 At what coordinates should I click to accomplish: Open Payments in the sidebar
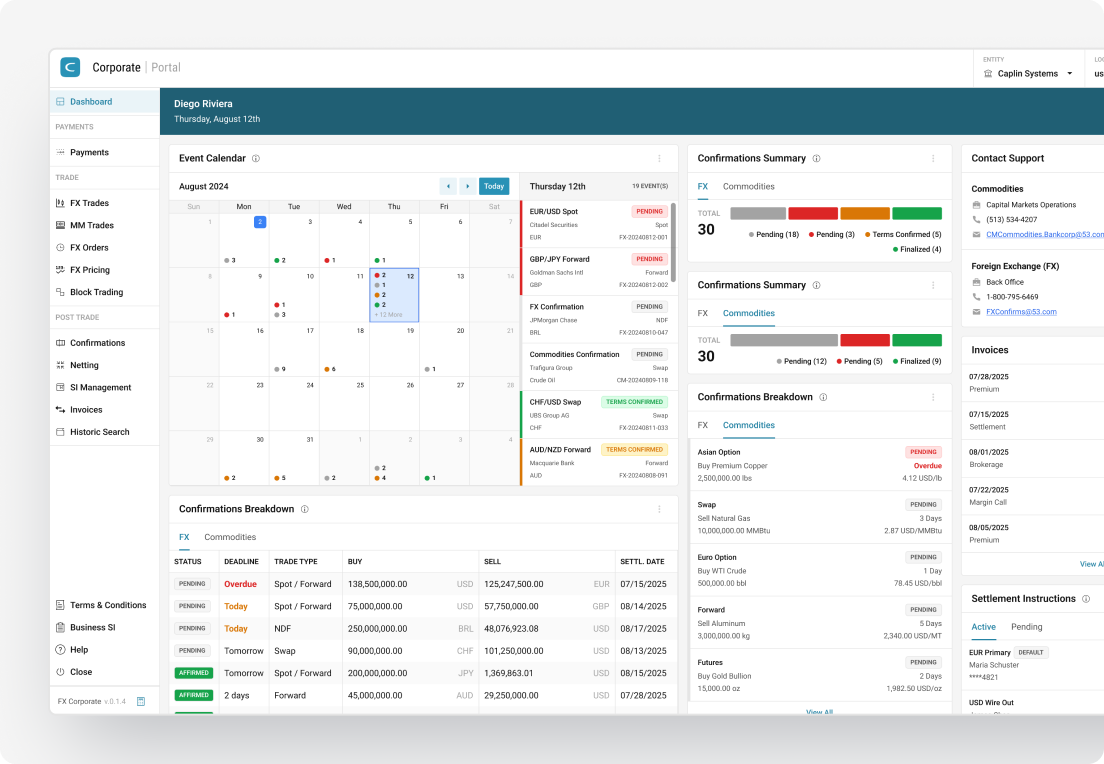104,152
